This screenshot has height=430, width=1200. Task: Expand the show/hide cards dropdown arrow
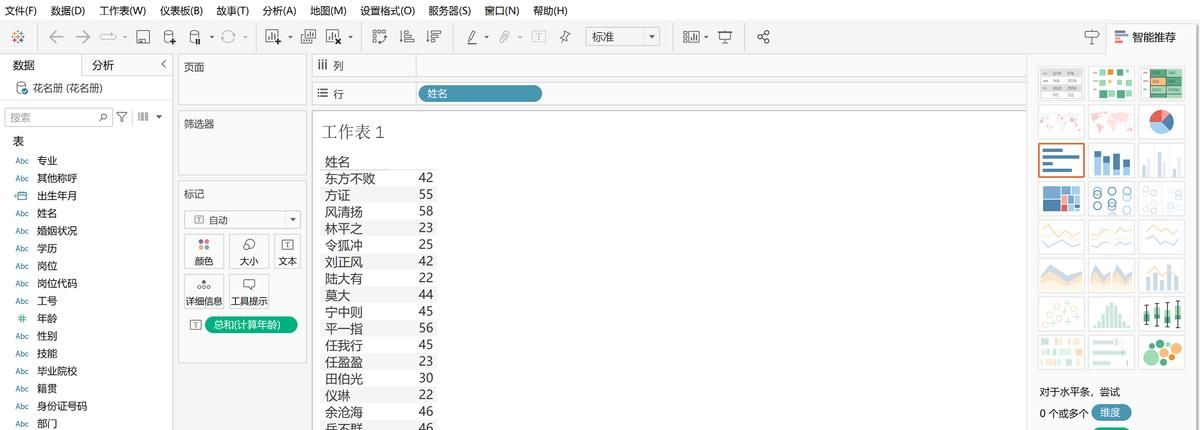pos(706,38)
